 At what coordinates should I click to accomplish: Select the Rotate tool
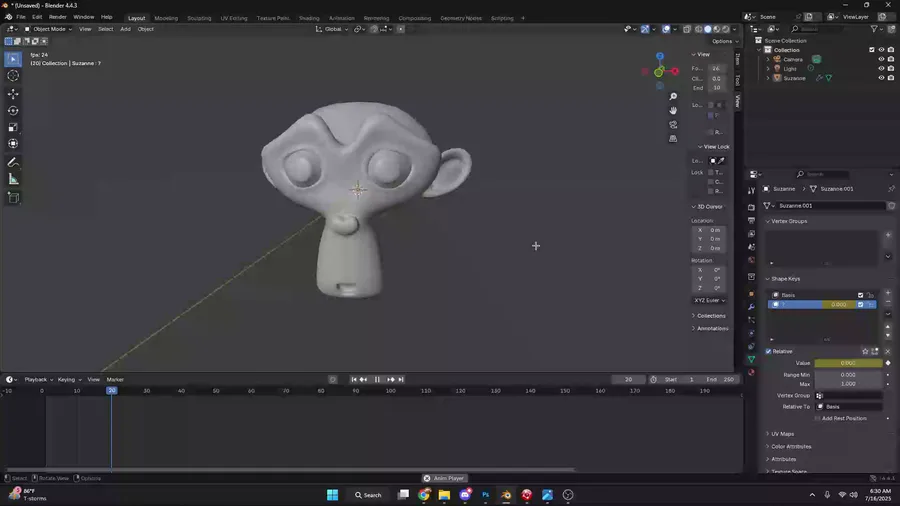click(x=13, y=110)
